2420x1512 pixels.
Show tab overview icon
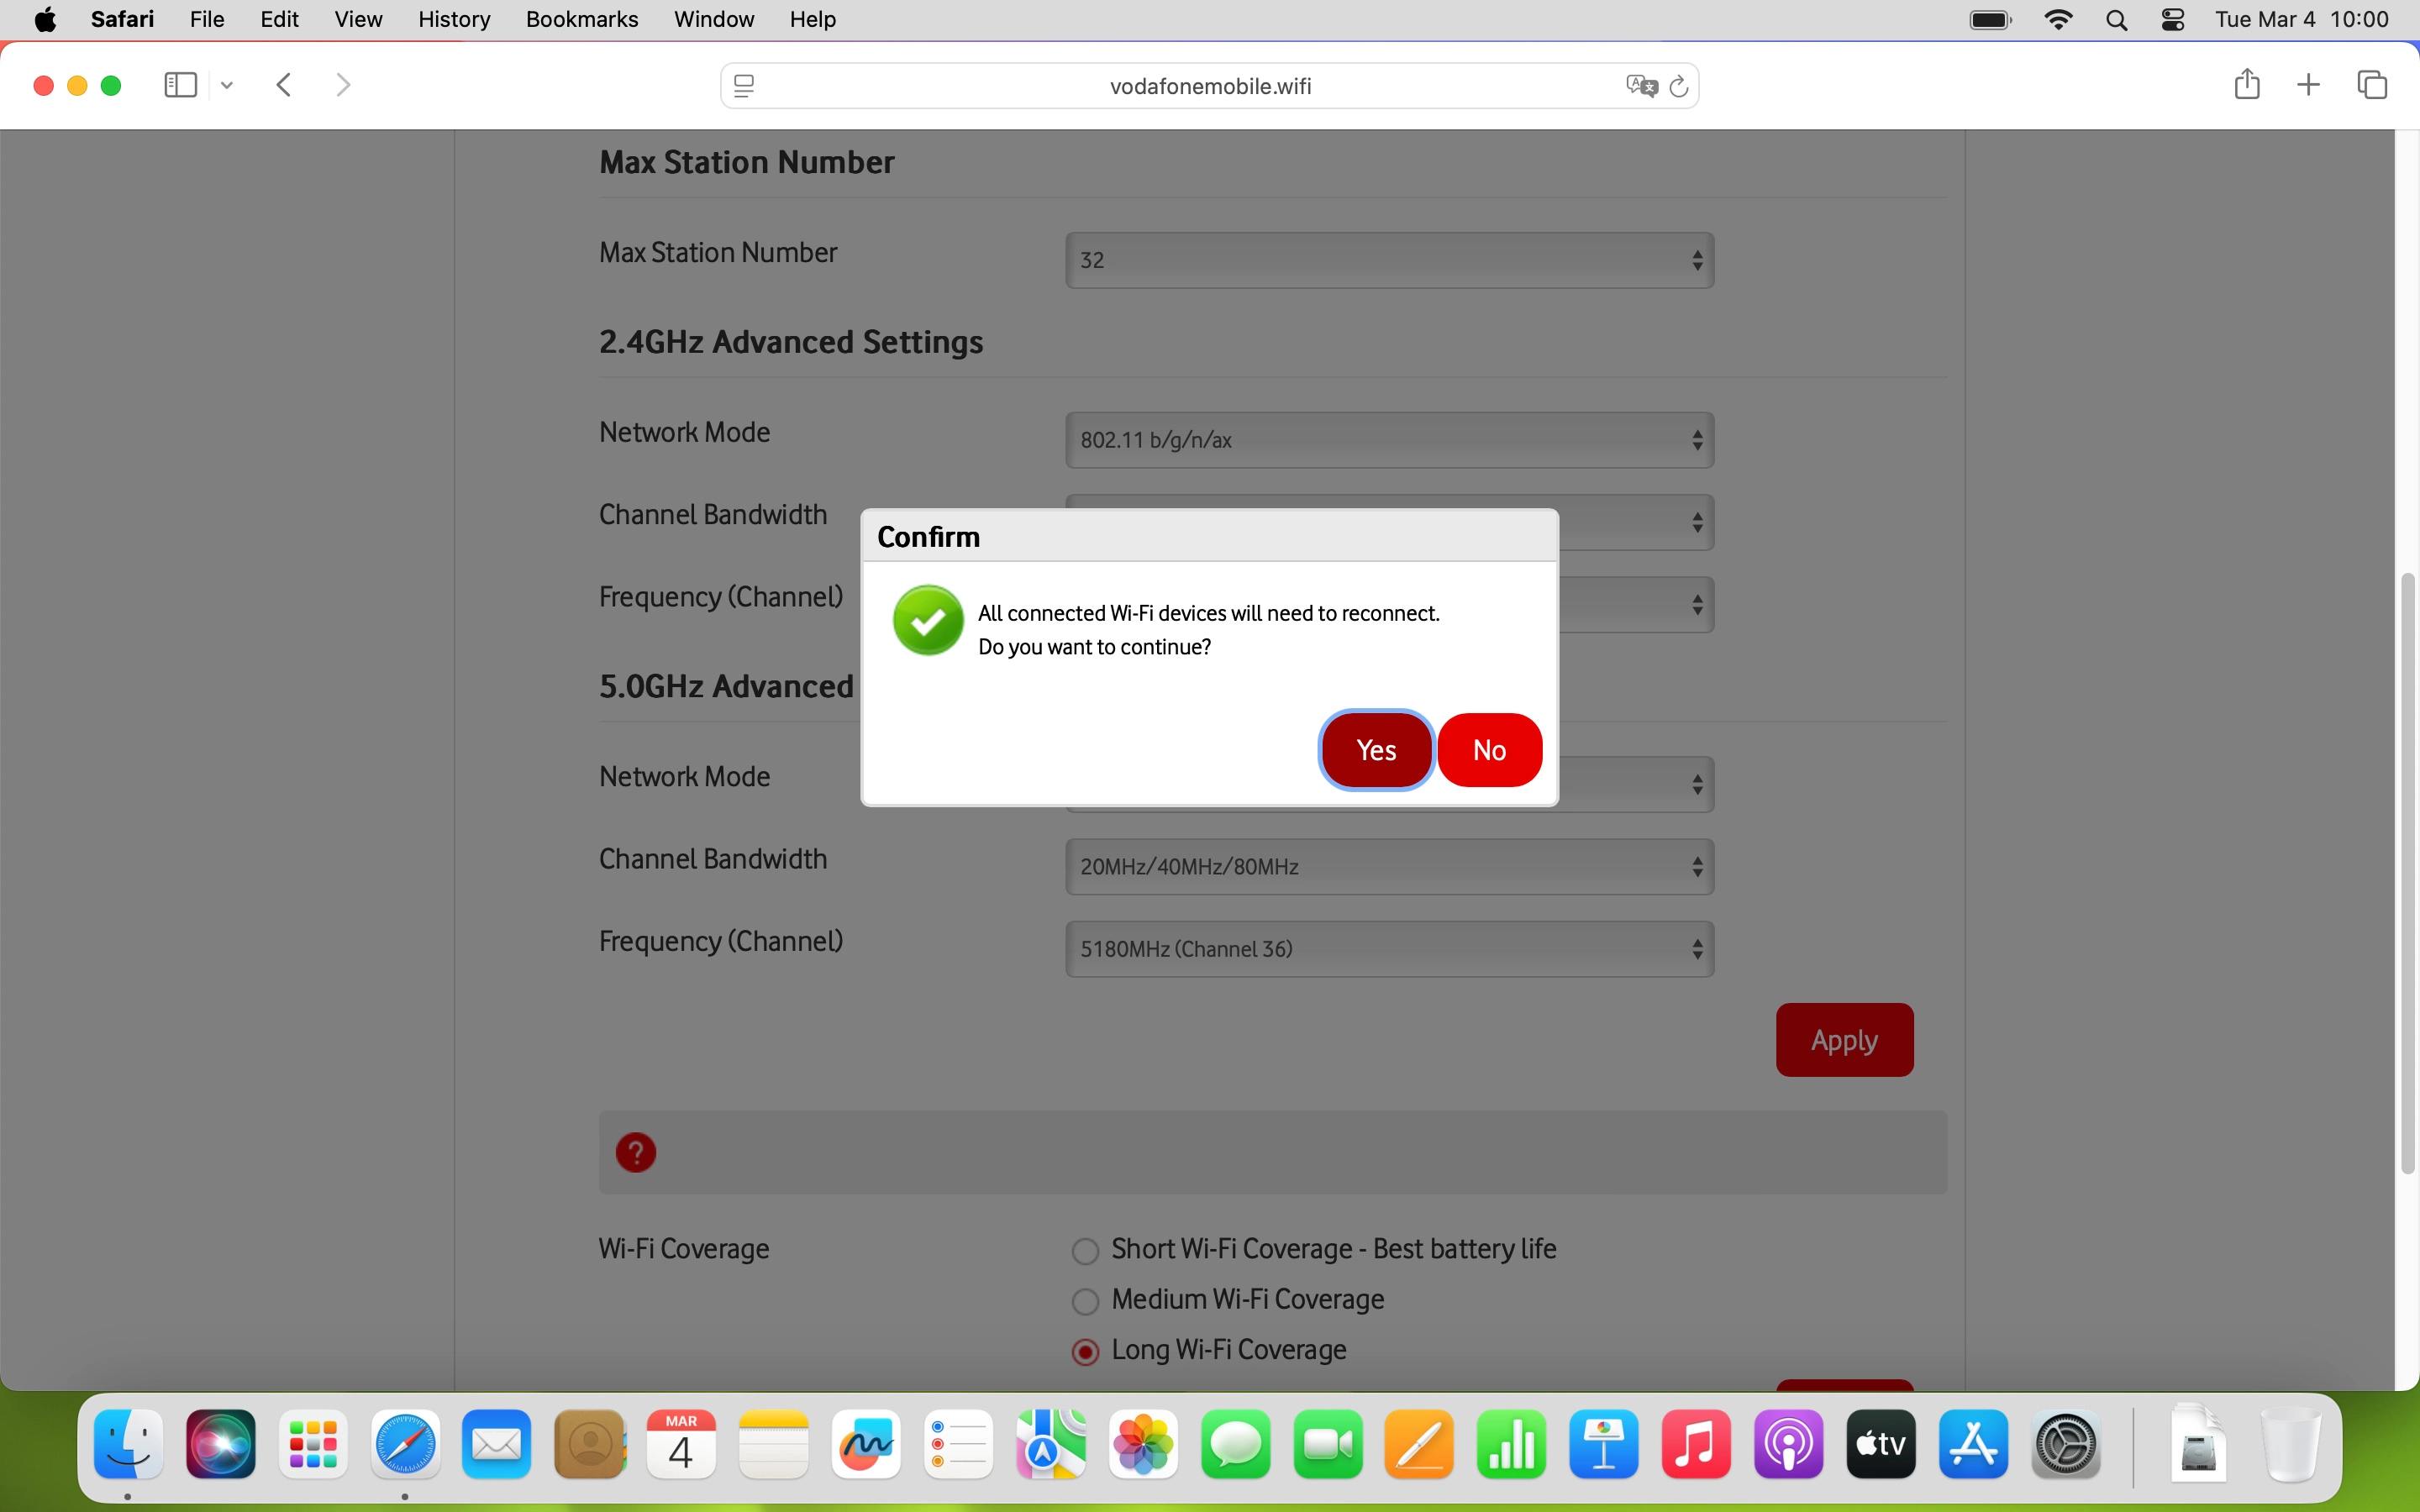[x=2372, y=85]
